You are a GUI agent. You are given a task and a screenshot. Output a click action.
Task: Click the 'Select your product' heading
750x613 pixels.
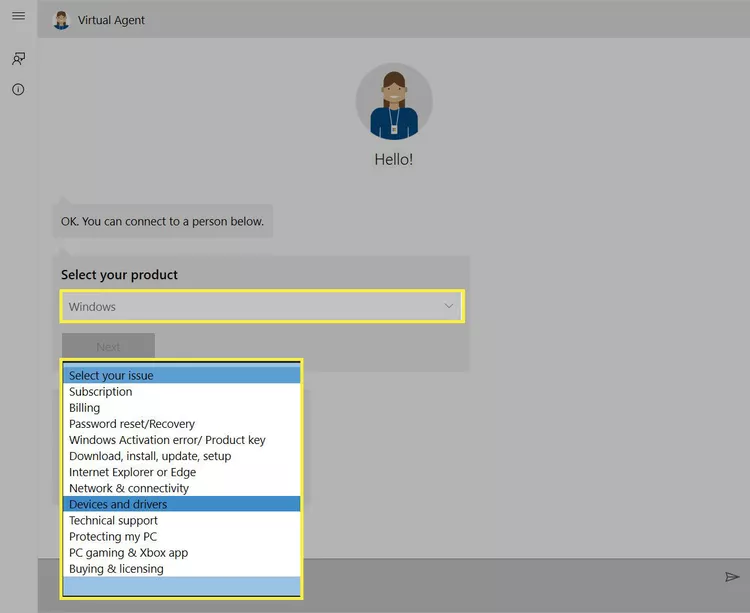click(x=119, y=274)
